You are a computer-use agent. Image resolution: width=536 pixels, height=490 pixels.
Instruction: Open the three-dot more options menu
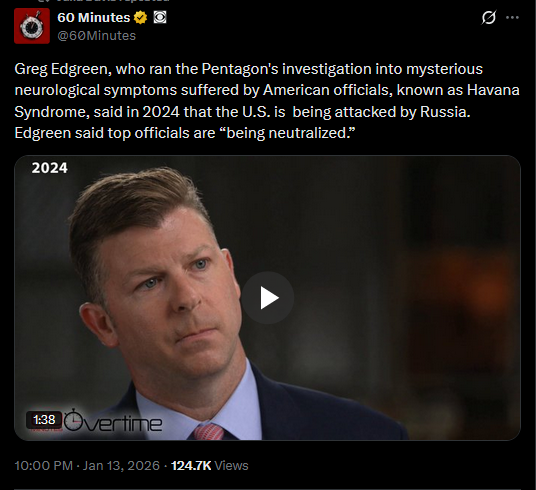[x=512, y=17]
